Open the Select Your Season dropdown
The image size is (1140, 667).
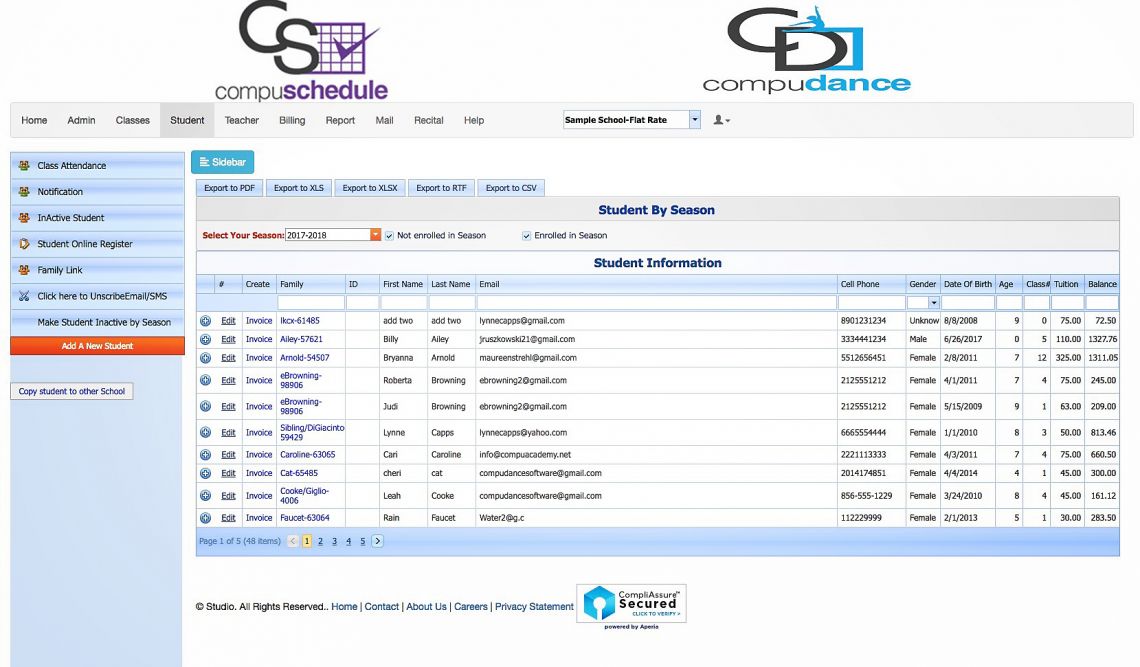click(376, 235)
